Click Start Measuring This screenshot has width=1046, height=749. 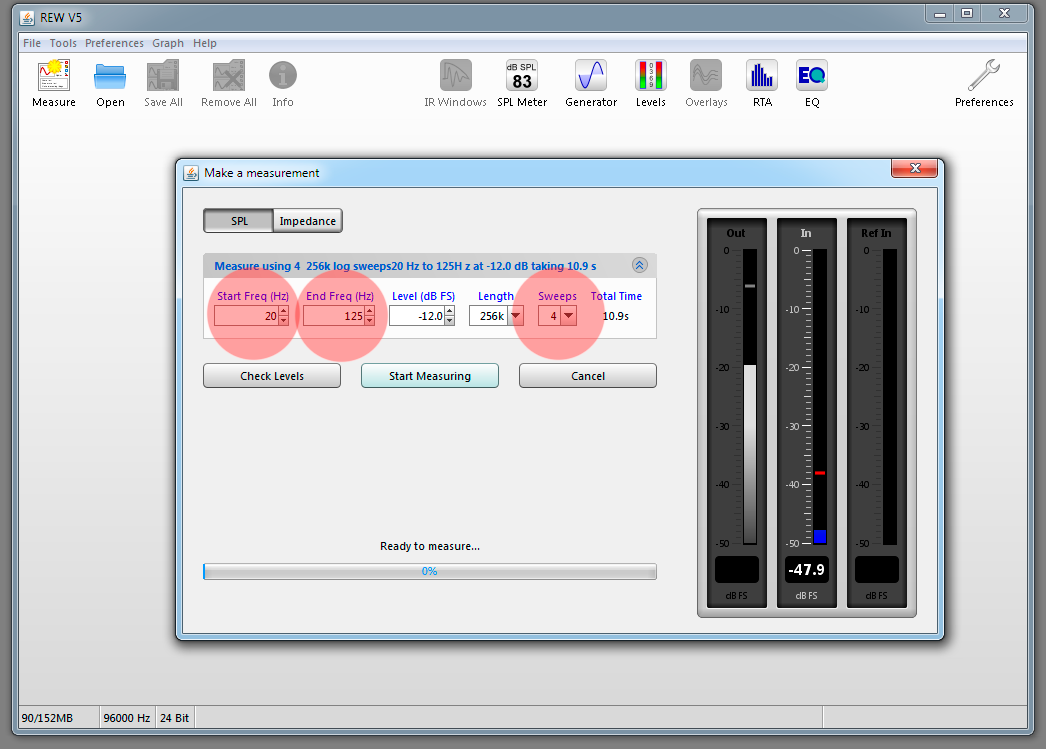430,376
